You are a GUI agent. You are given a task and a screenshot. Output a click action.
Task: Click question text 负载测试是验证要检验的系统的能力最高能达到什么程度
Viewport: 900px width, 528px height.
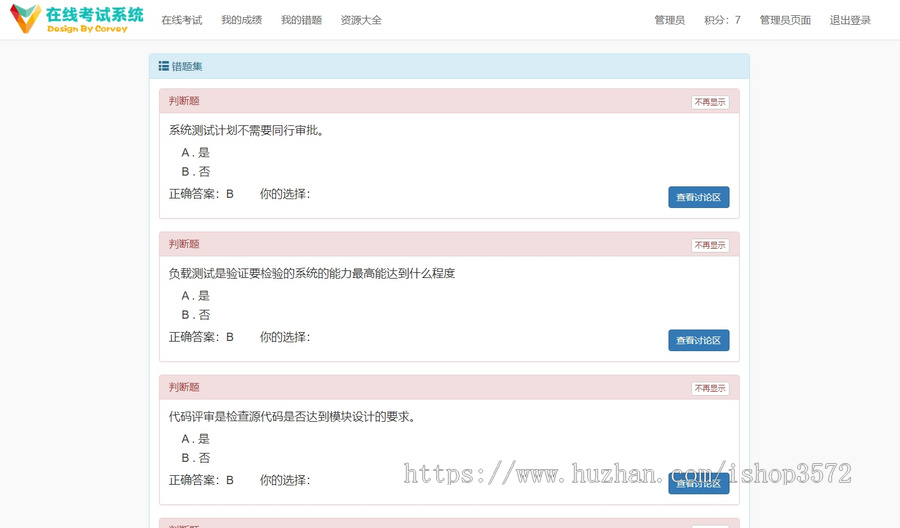tap(312, 274)
